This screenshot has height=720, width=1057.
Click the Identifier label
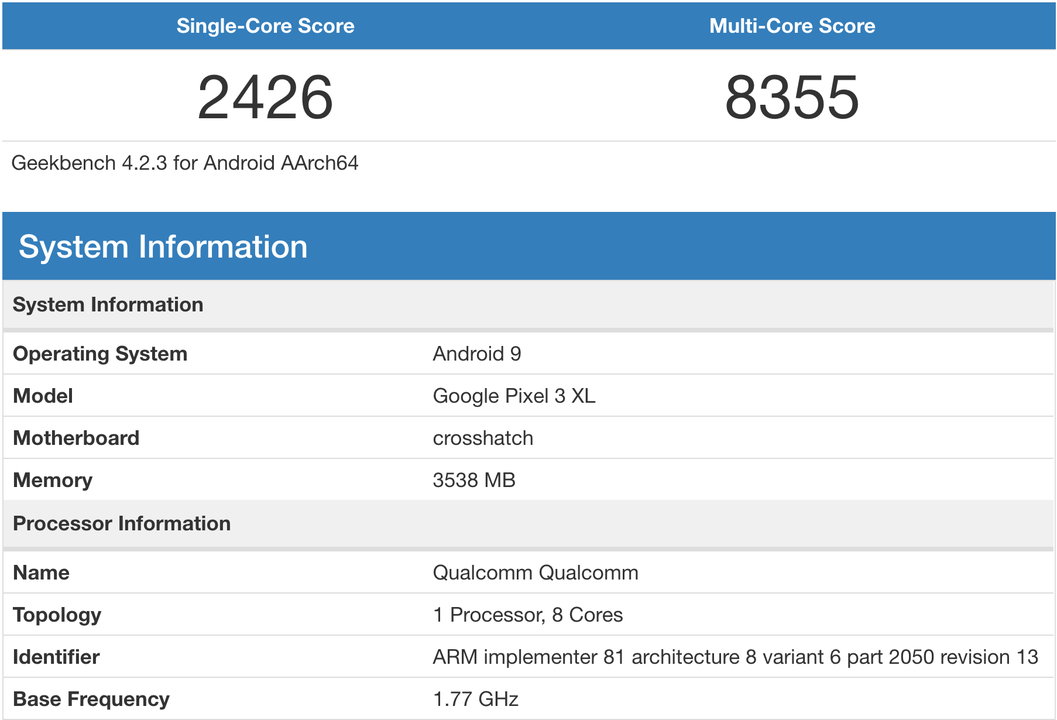tap(56, 657)
